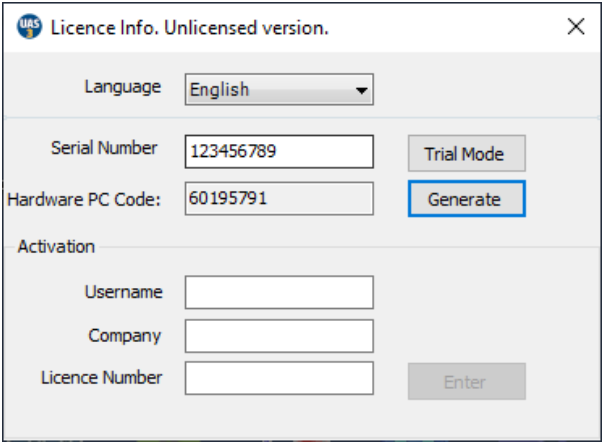Click into the Username text box
The height and width of the screenshot is (444, 604).
(x=279, y=293)
